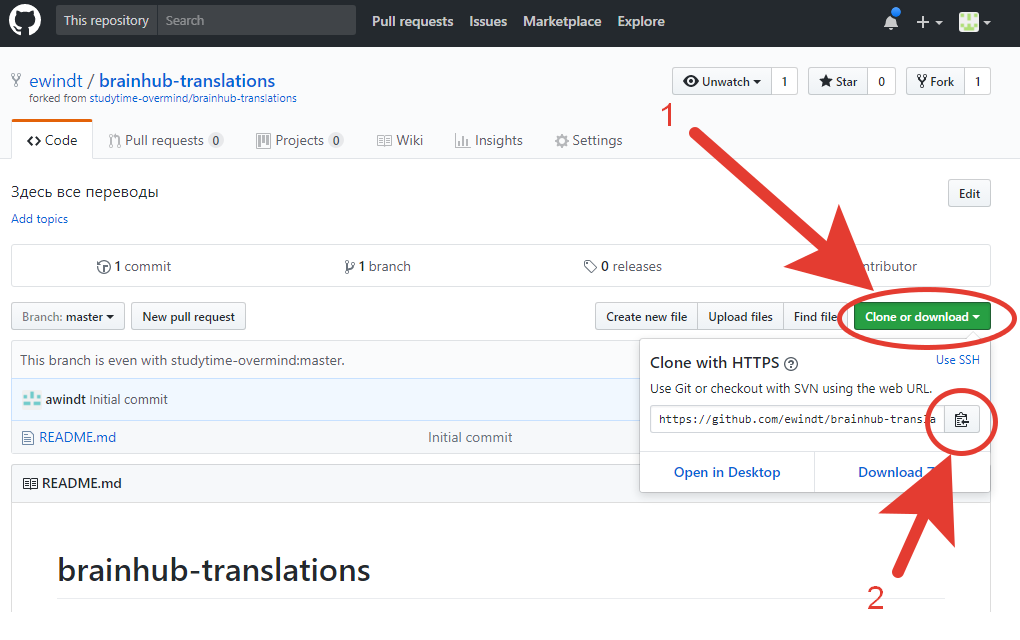The image size is (1020, 640).
Task: Select 'This branch is even with studytime-overmind:master.' text
Action: point(182,360)
